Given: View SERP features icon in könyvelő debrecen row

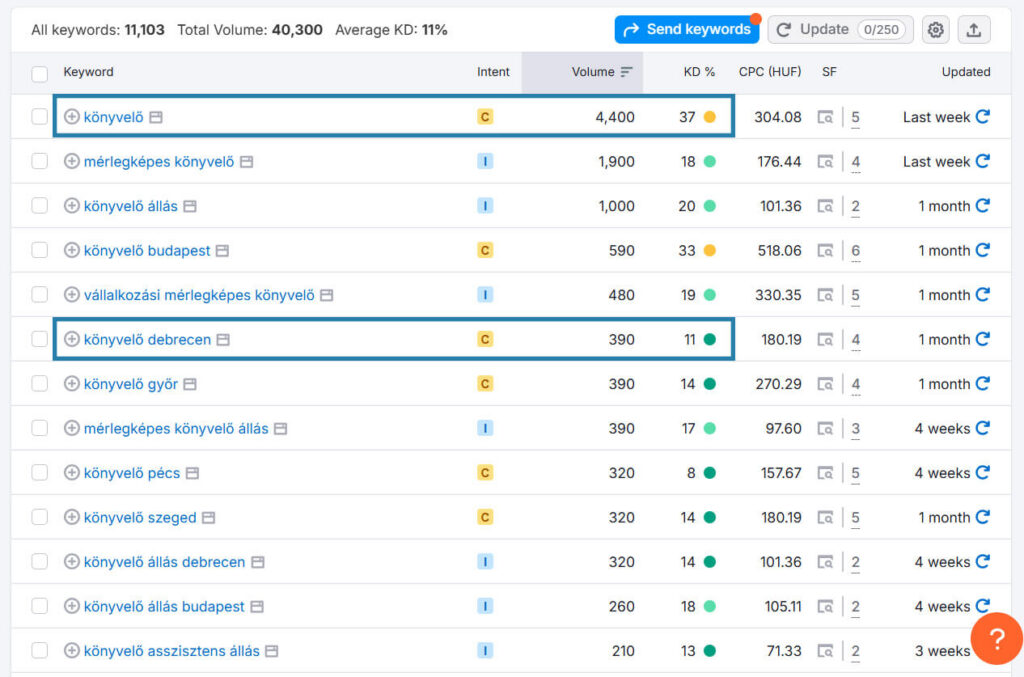Looking at the screenshot, I should (x=825, y=339).
